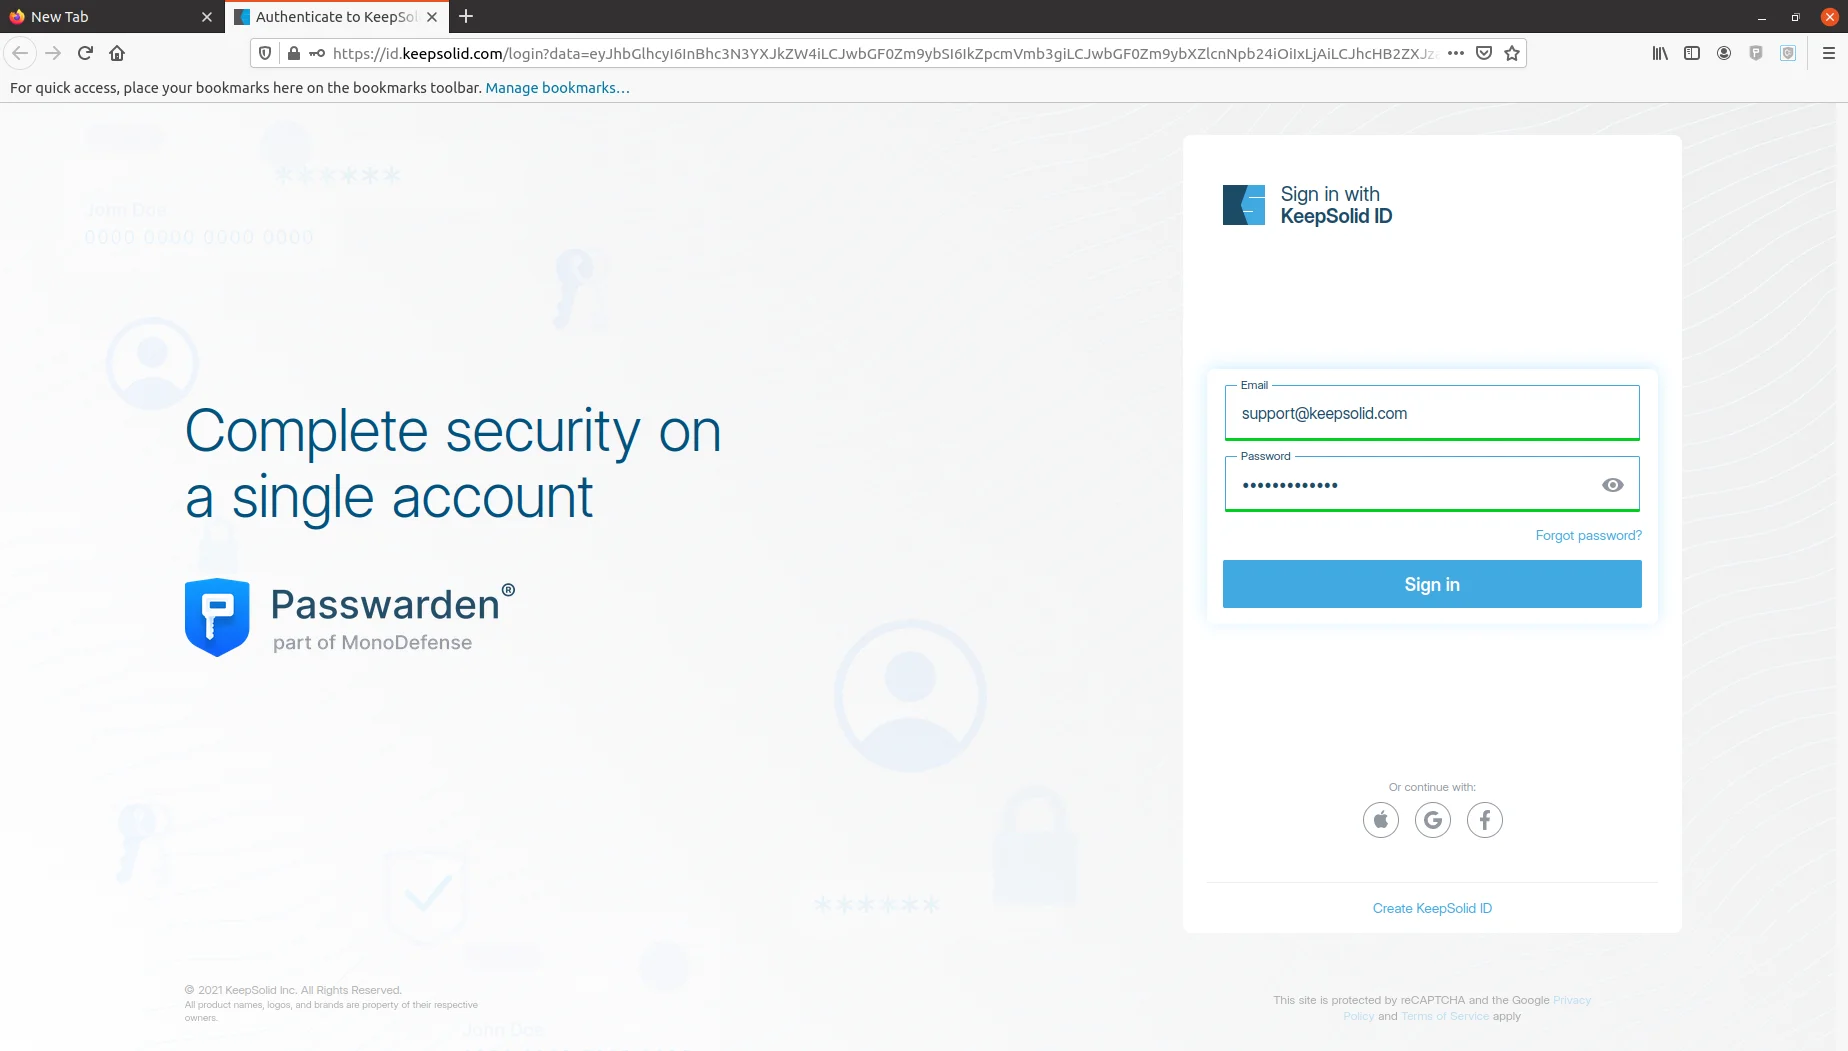Continue with Google icon
This screenshot has height=1051, width=1848.
click(1432, 820)
